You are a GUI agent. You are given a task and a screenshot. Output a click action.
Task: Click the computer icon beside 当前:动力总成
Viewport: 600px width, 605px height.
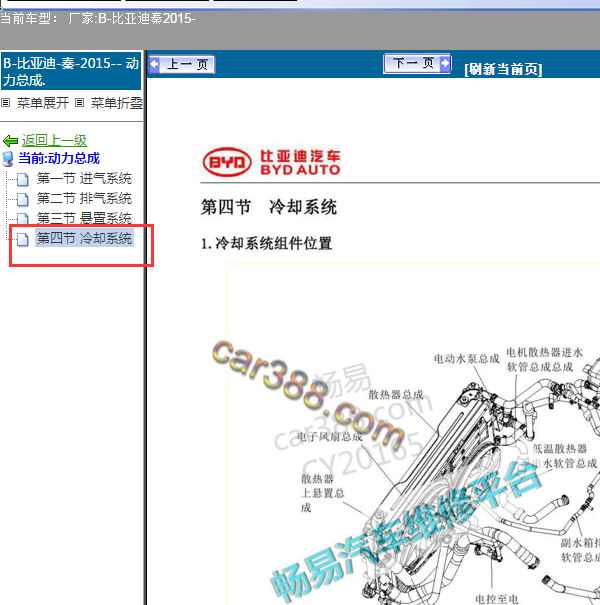click(x=8, y=159)
